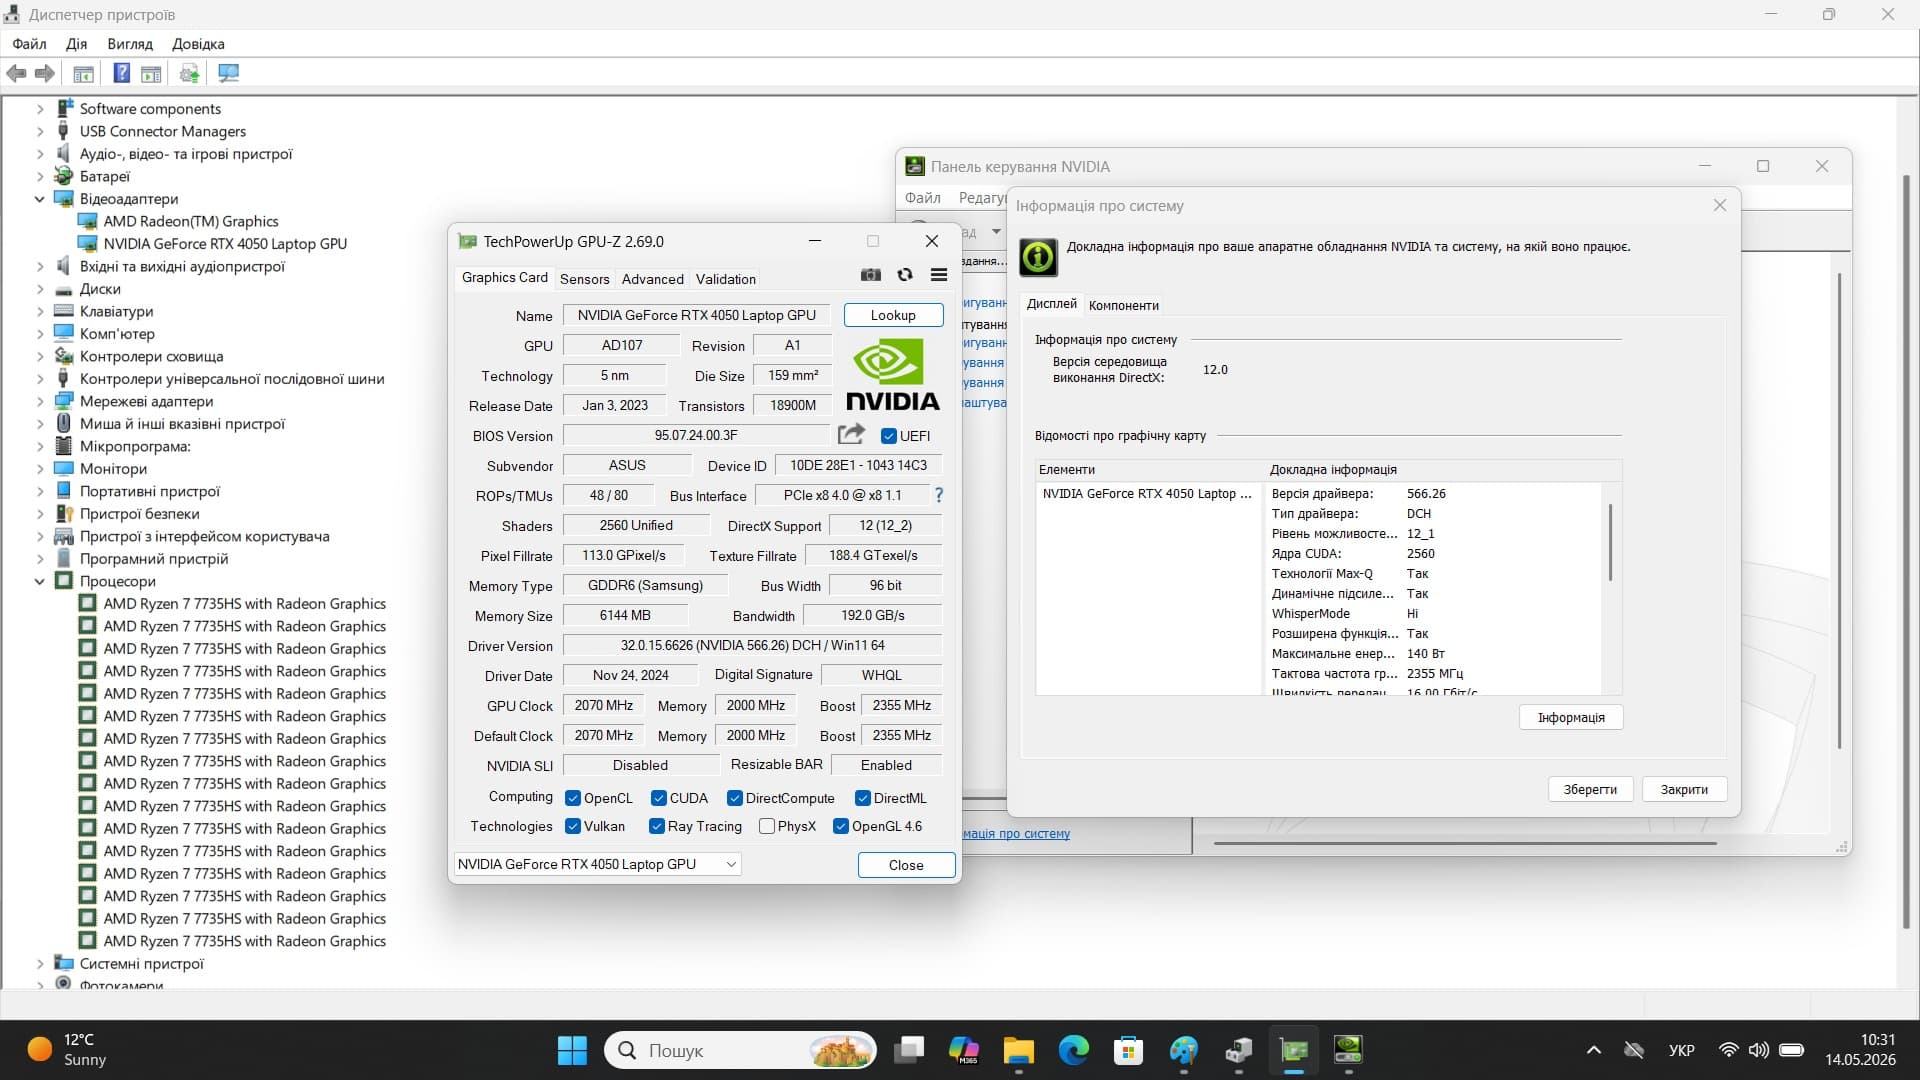The height and width of the screenshot is (1080, 1920).
Task: Switch to the Компоненти tab
Action: pos(1124,305)
